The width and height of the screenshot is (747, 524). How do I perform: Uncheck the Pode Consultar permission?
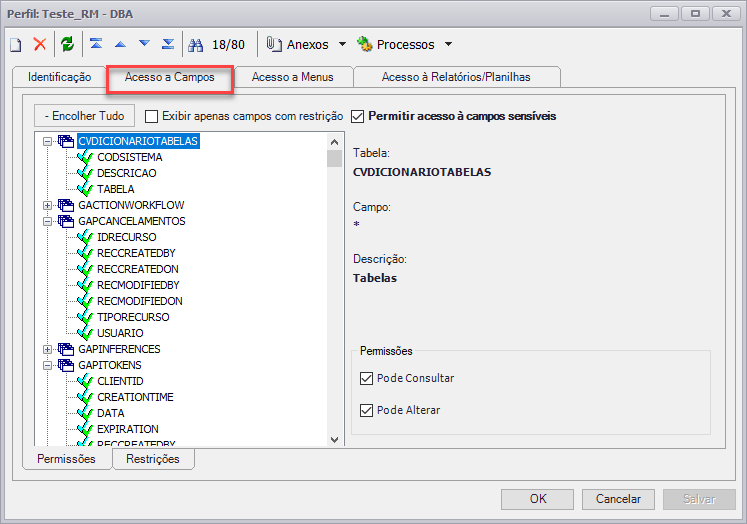366,378
